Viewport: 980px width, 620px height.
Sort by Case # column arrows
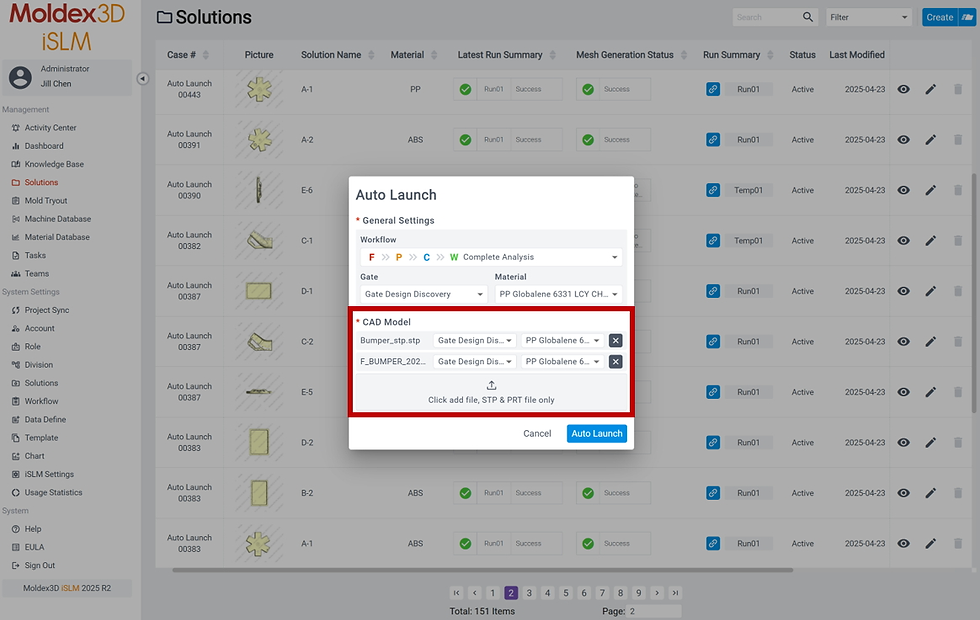point(206,55)
